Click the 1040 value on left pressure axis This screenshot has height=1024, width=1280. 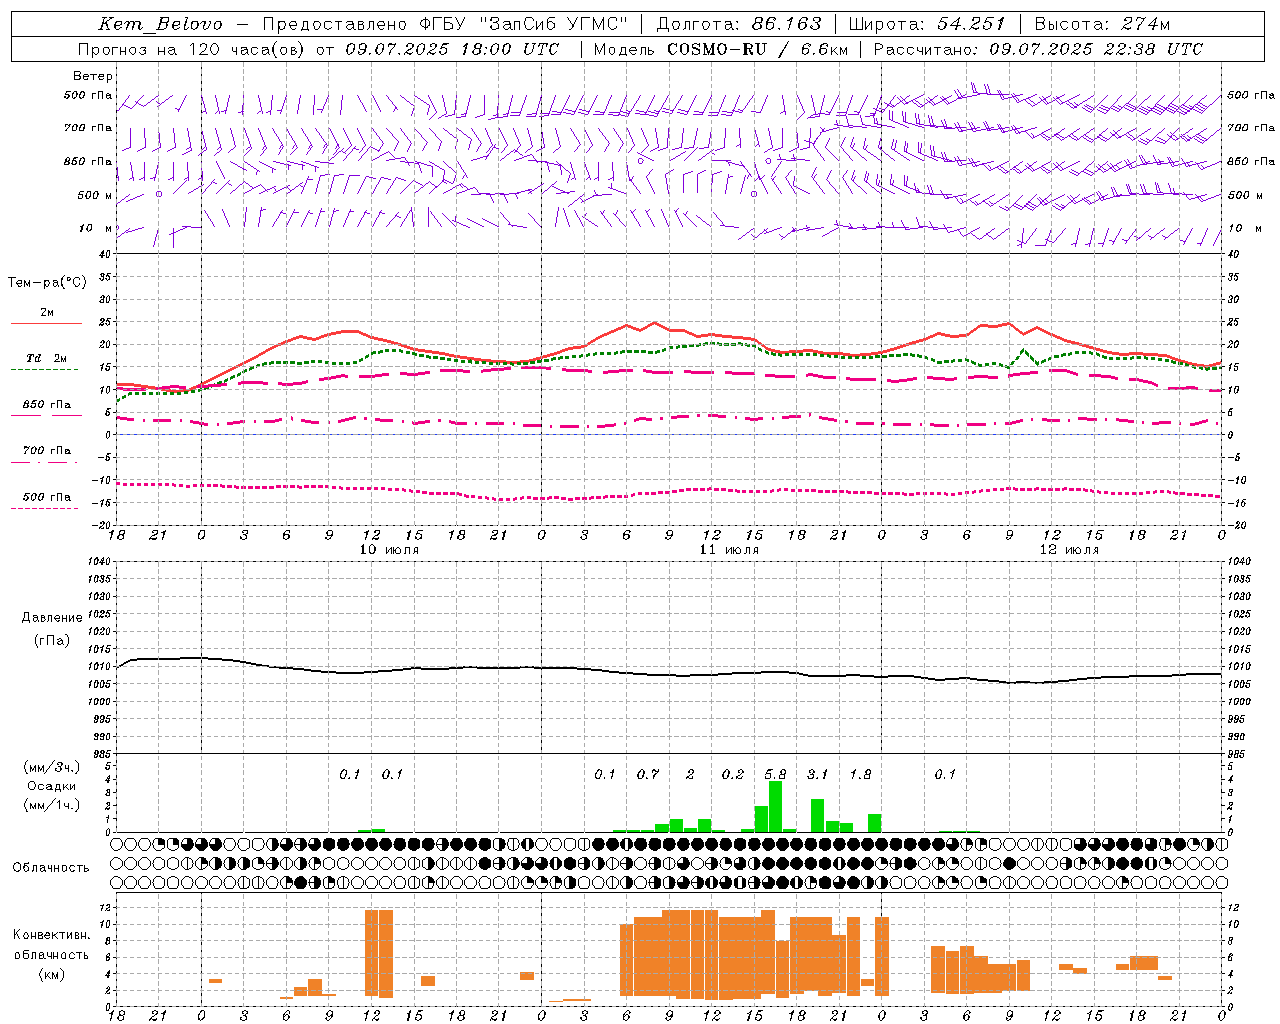(x=102, y=562)
